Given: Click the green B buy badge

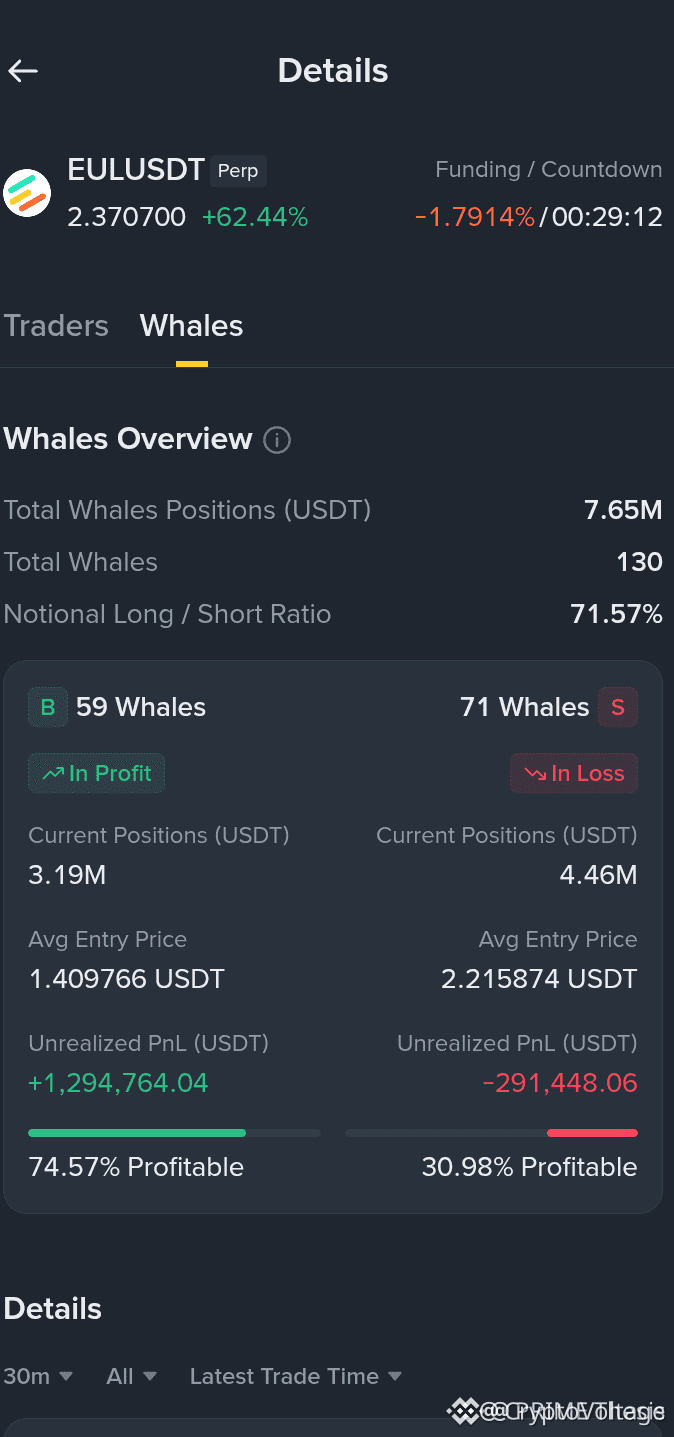Looking at the screenshot, I should click(47, 707).
